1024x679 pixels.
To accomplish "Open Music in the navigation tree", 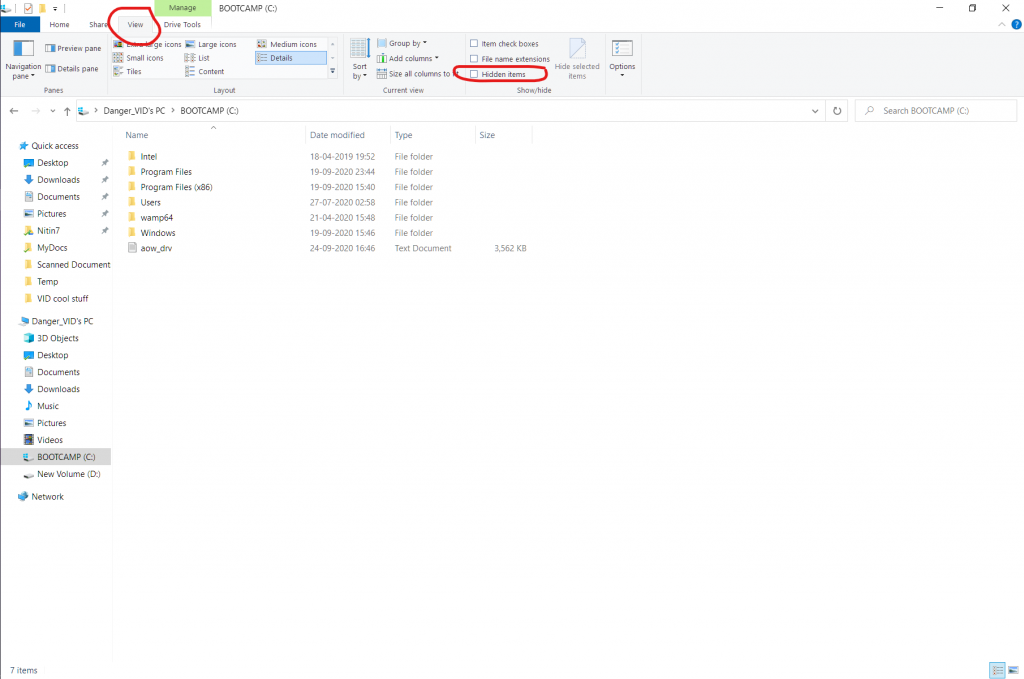I will coord(48,406).
